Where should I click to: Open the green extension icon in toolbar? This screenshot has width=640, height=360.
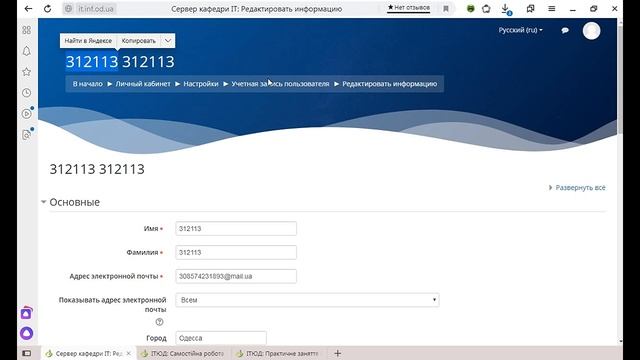click(471, 9)
